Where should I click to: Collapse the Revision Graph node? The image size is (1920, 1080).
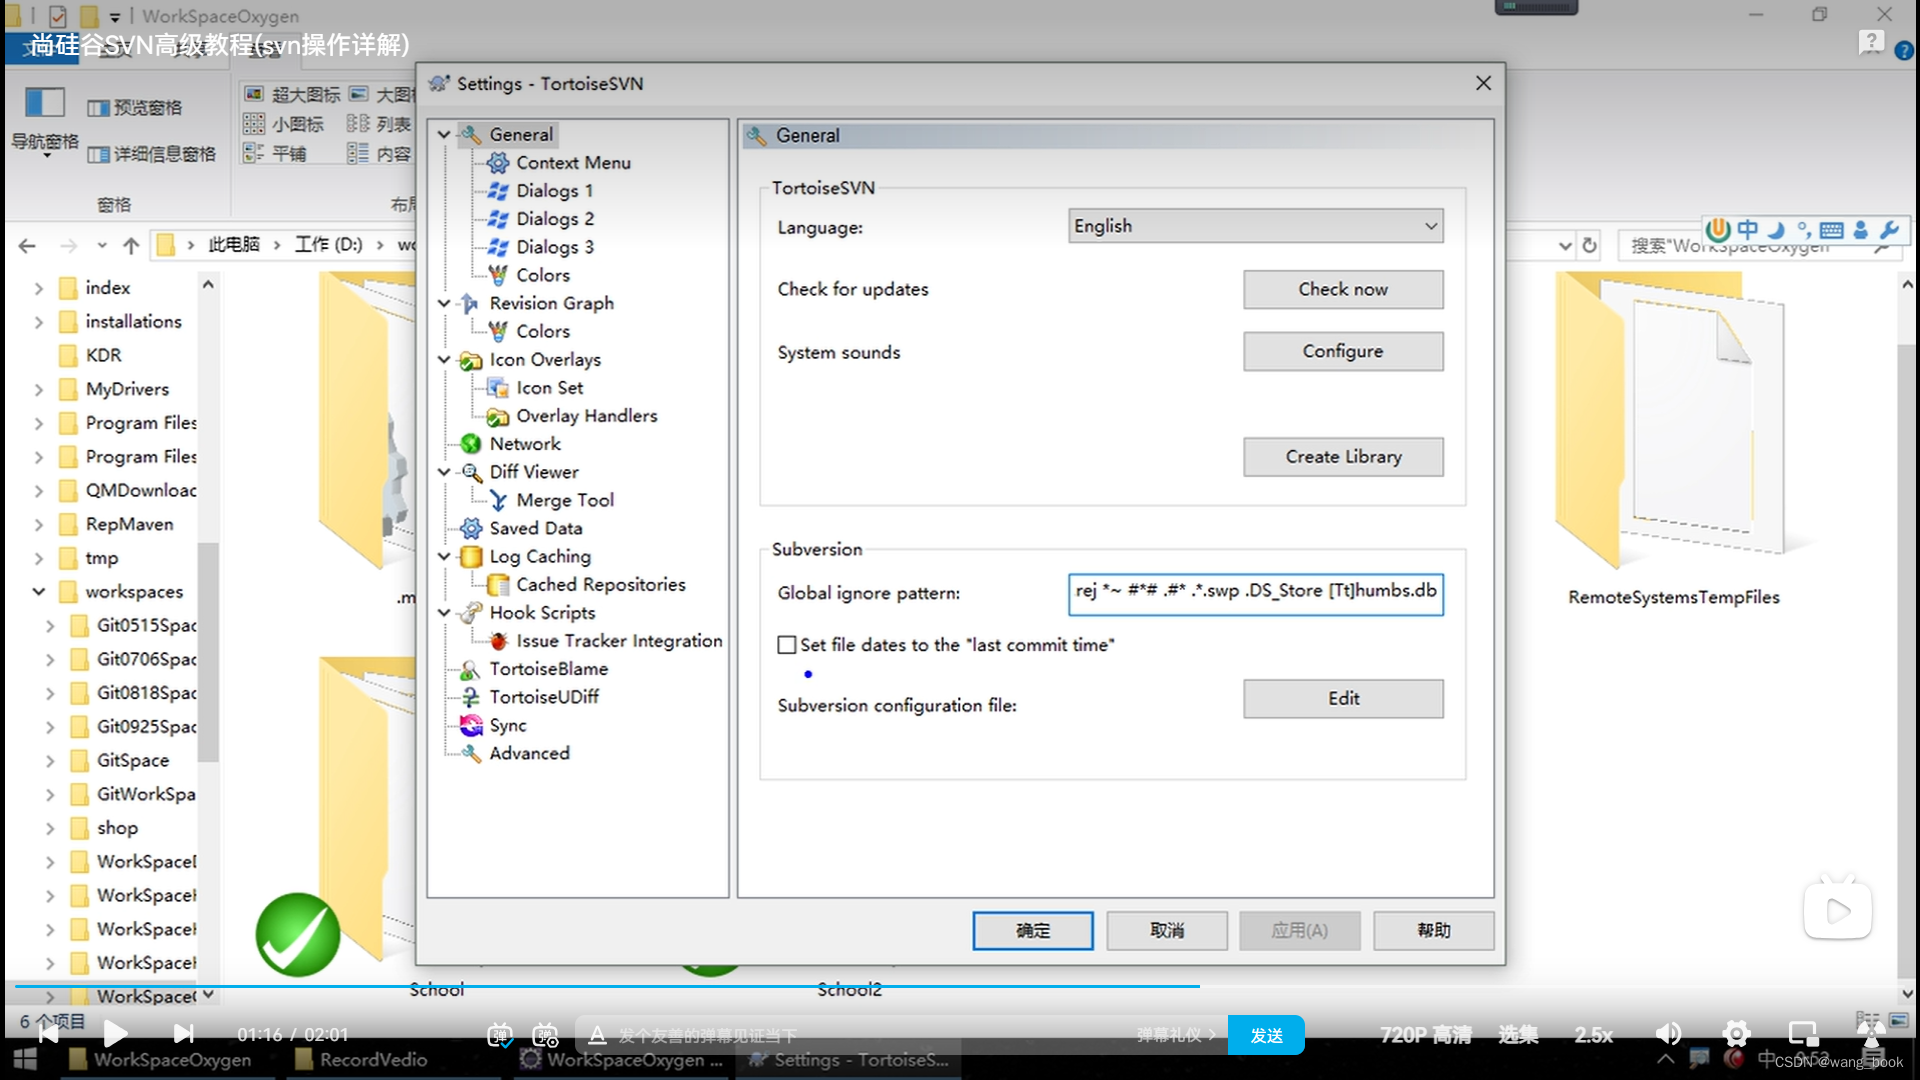[x=444, y=302]
